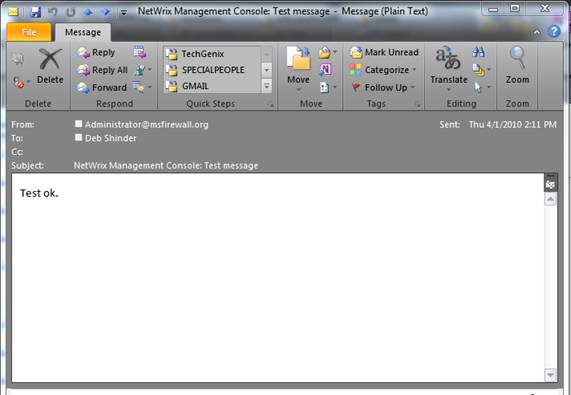Screen dimensions: 571x395
Task: Send to OneNote icon
Action: 325,70
